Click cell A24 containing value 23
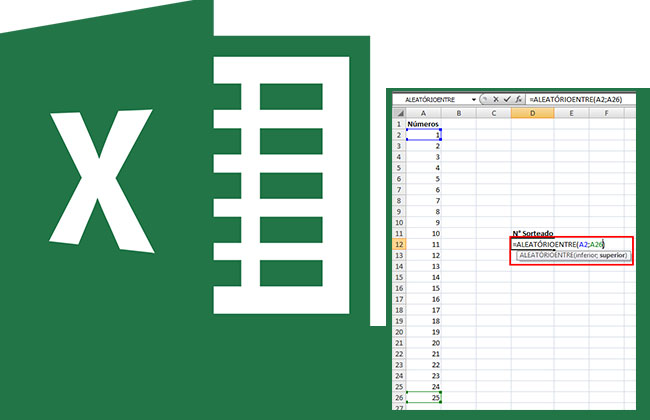 [x=423, y=376]
